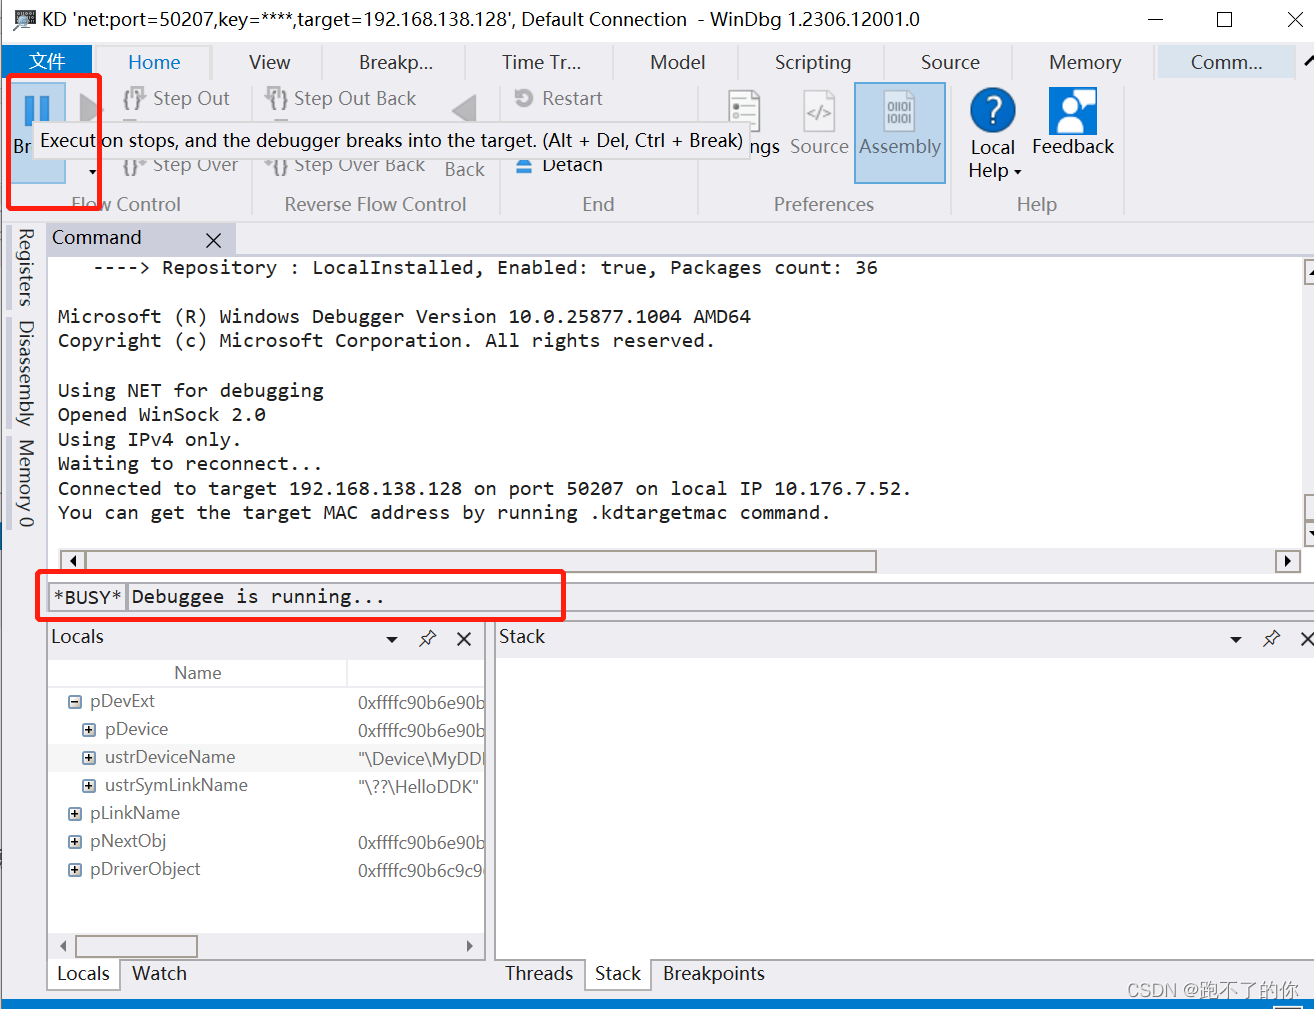The width and height of the screenshot is (1314, 1009).
Task: Expand the ustrDeviceName tree node
Action: (89, 758)
